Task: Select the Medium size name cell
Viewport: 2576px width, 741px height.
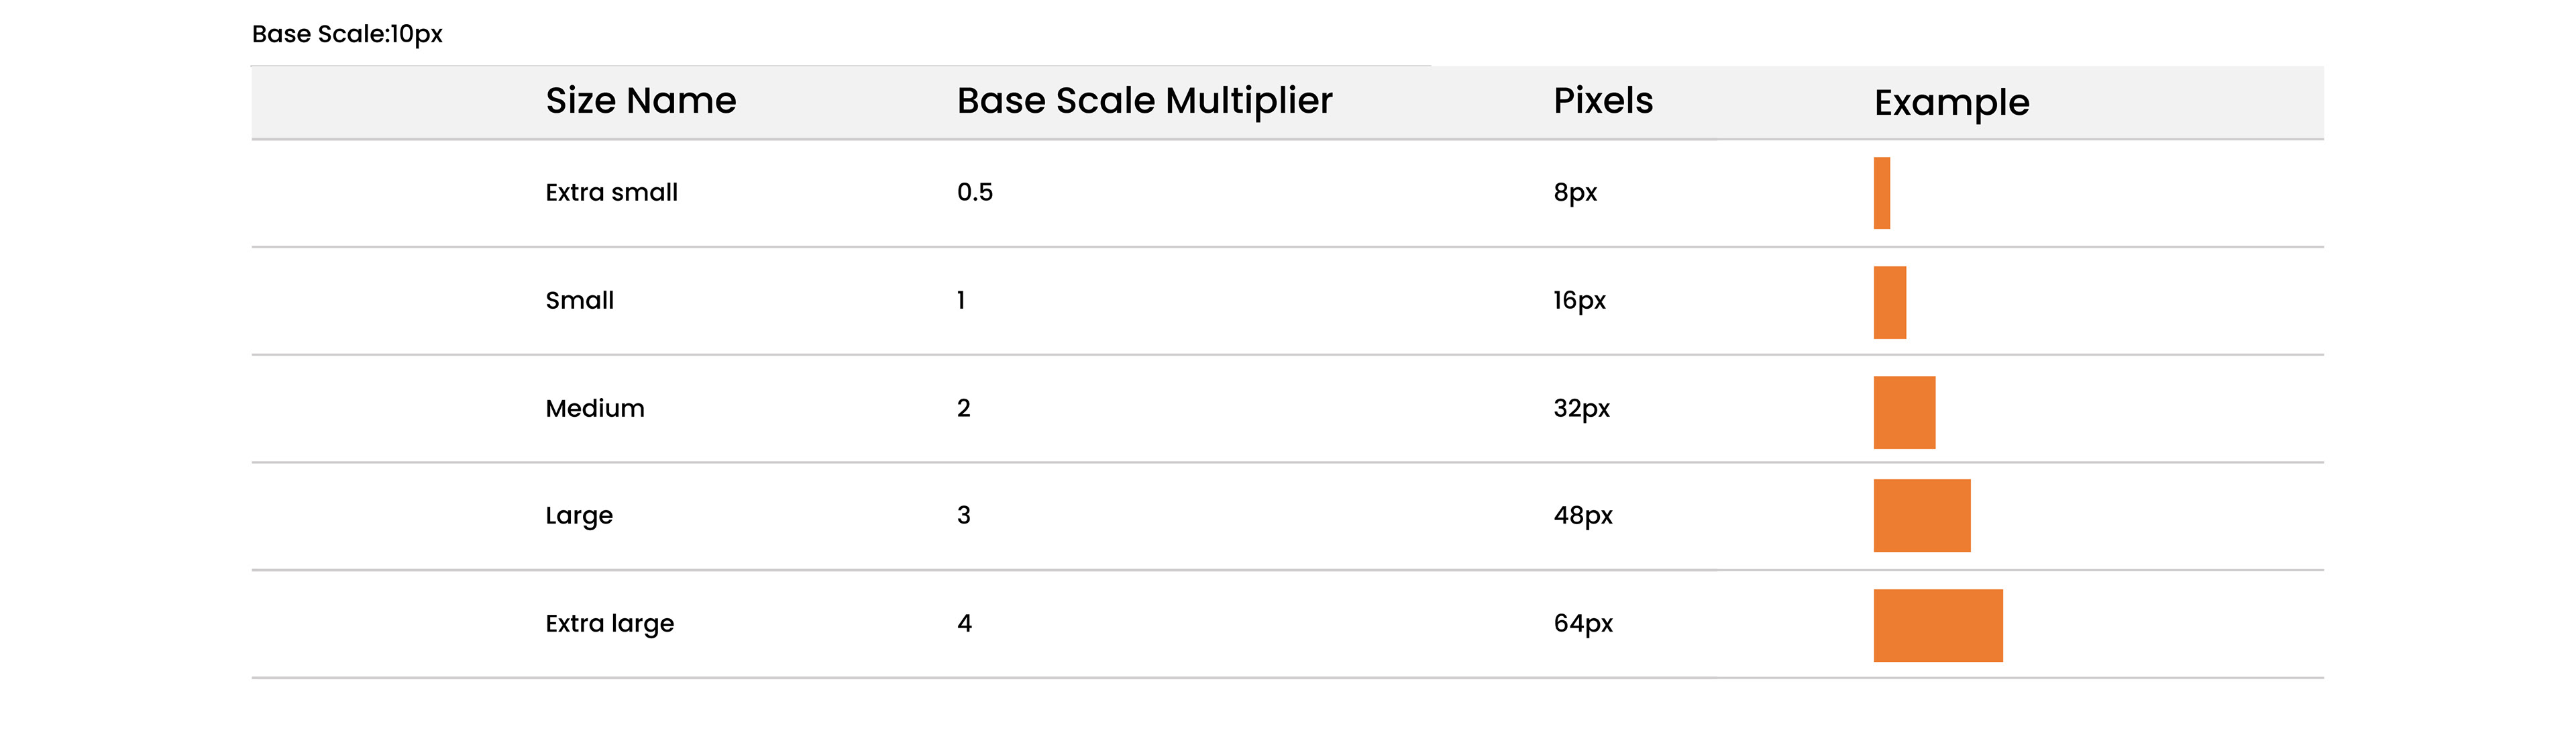Action: (594, 408)
